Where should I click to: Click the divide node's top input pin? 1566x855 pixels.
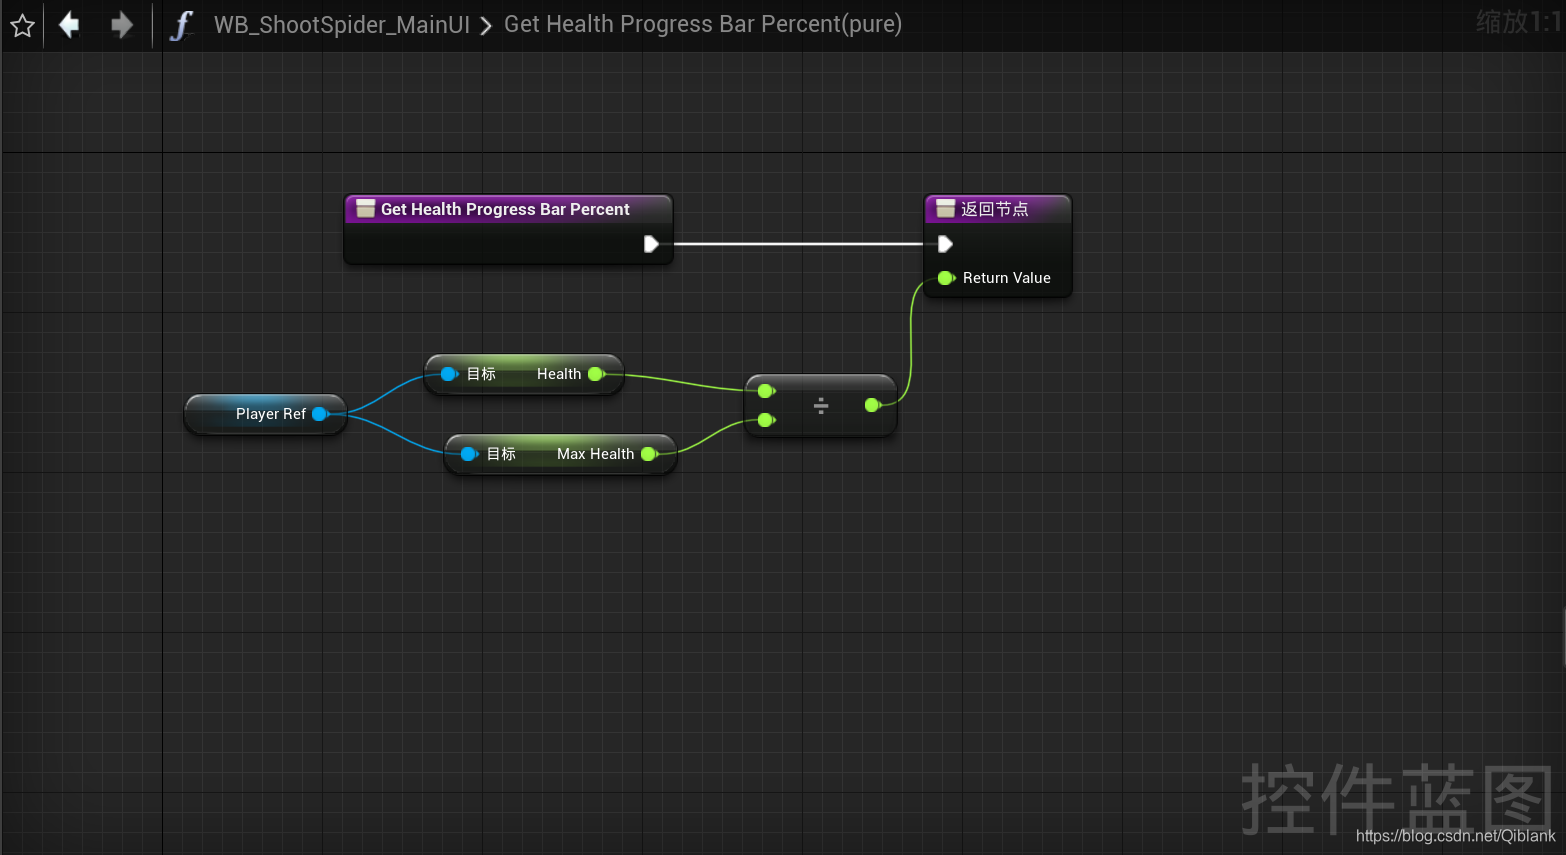click(x=766, y=391)
